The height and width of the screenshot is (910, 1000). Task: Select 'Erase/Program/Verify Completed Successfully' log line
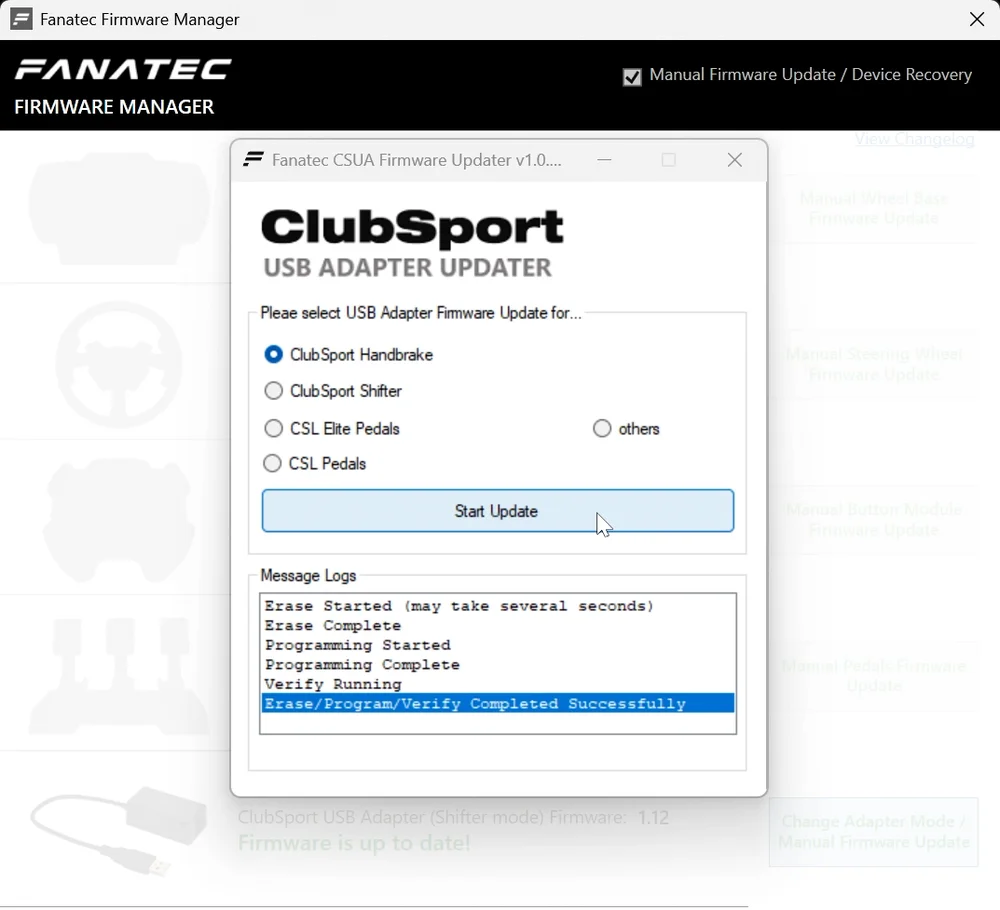pyautogui.click(x=497, y=703)
